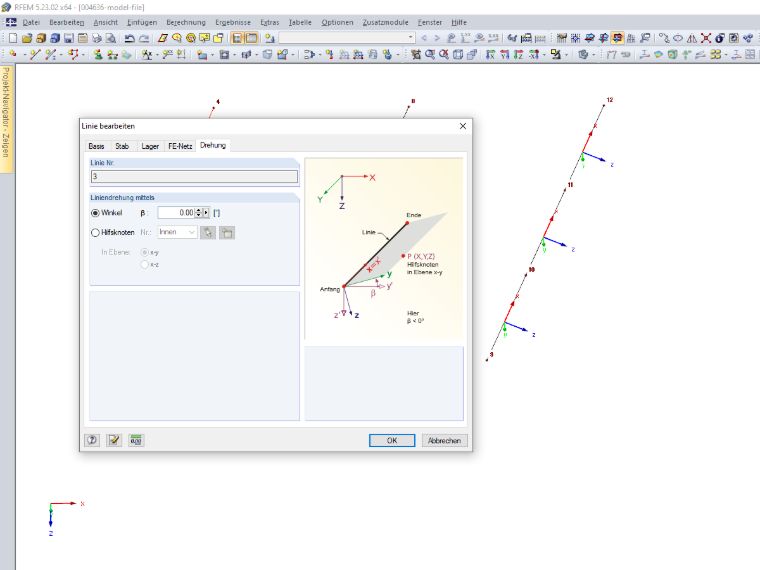Open load case combo box in toolbar

coord(347,38)
